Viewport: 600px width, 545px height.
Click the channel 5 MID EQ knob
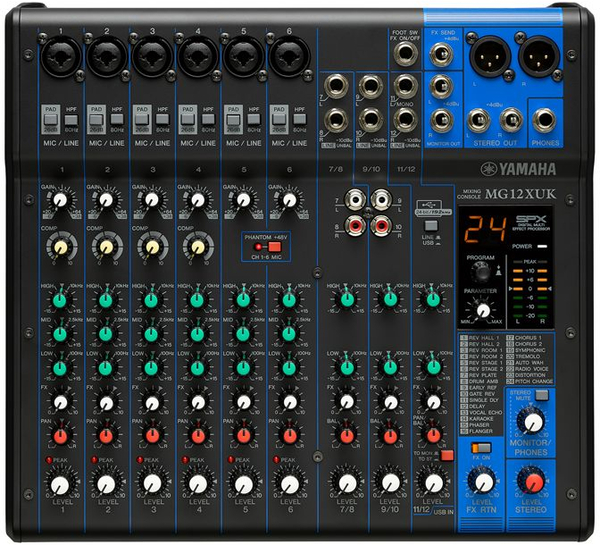(x=243, y=334)
